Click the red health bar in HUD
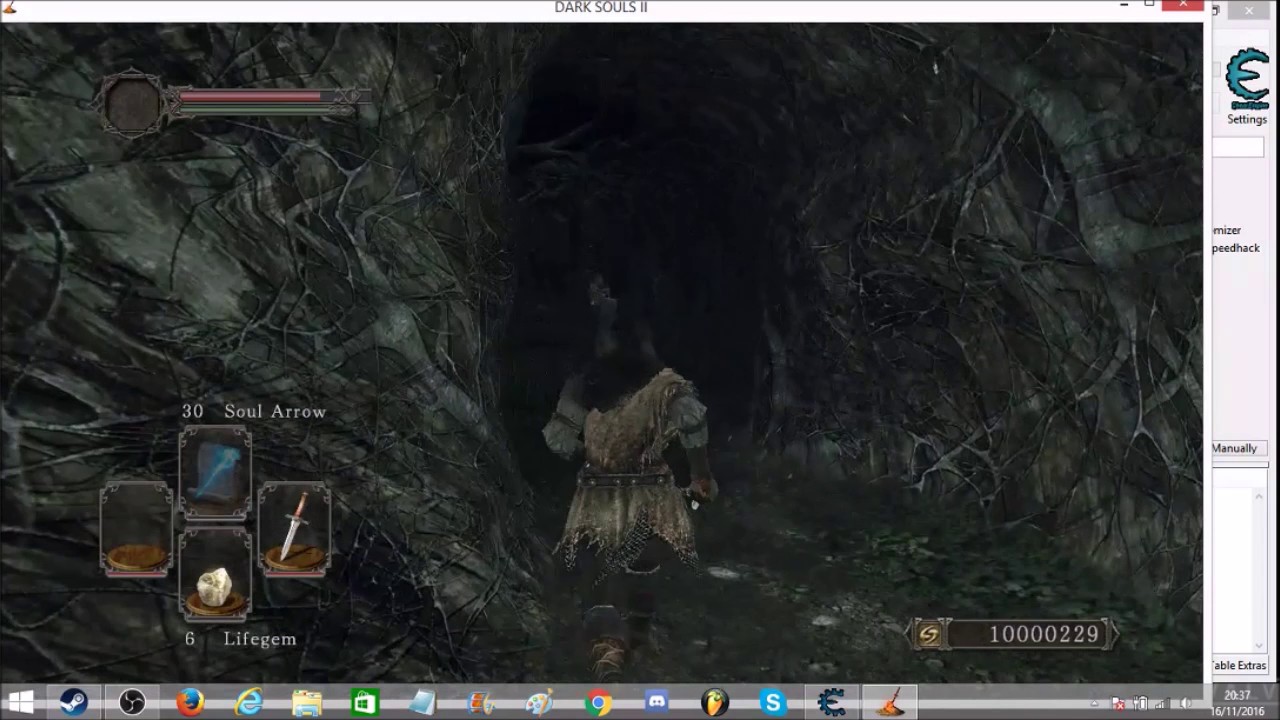The width and height of the screenshot is (1280, 720). pos(250,97)
